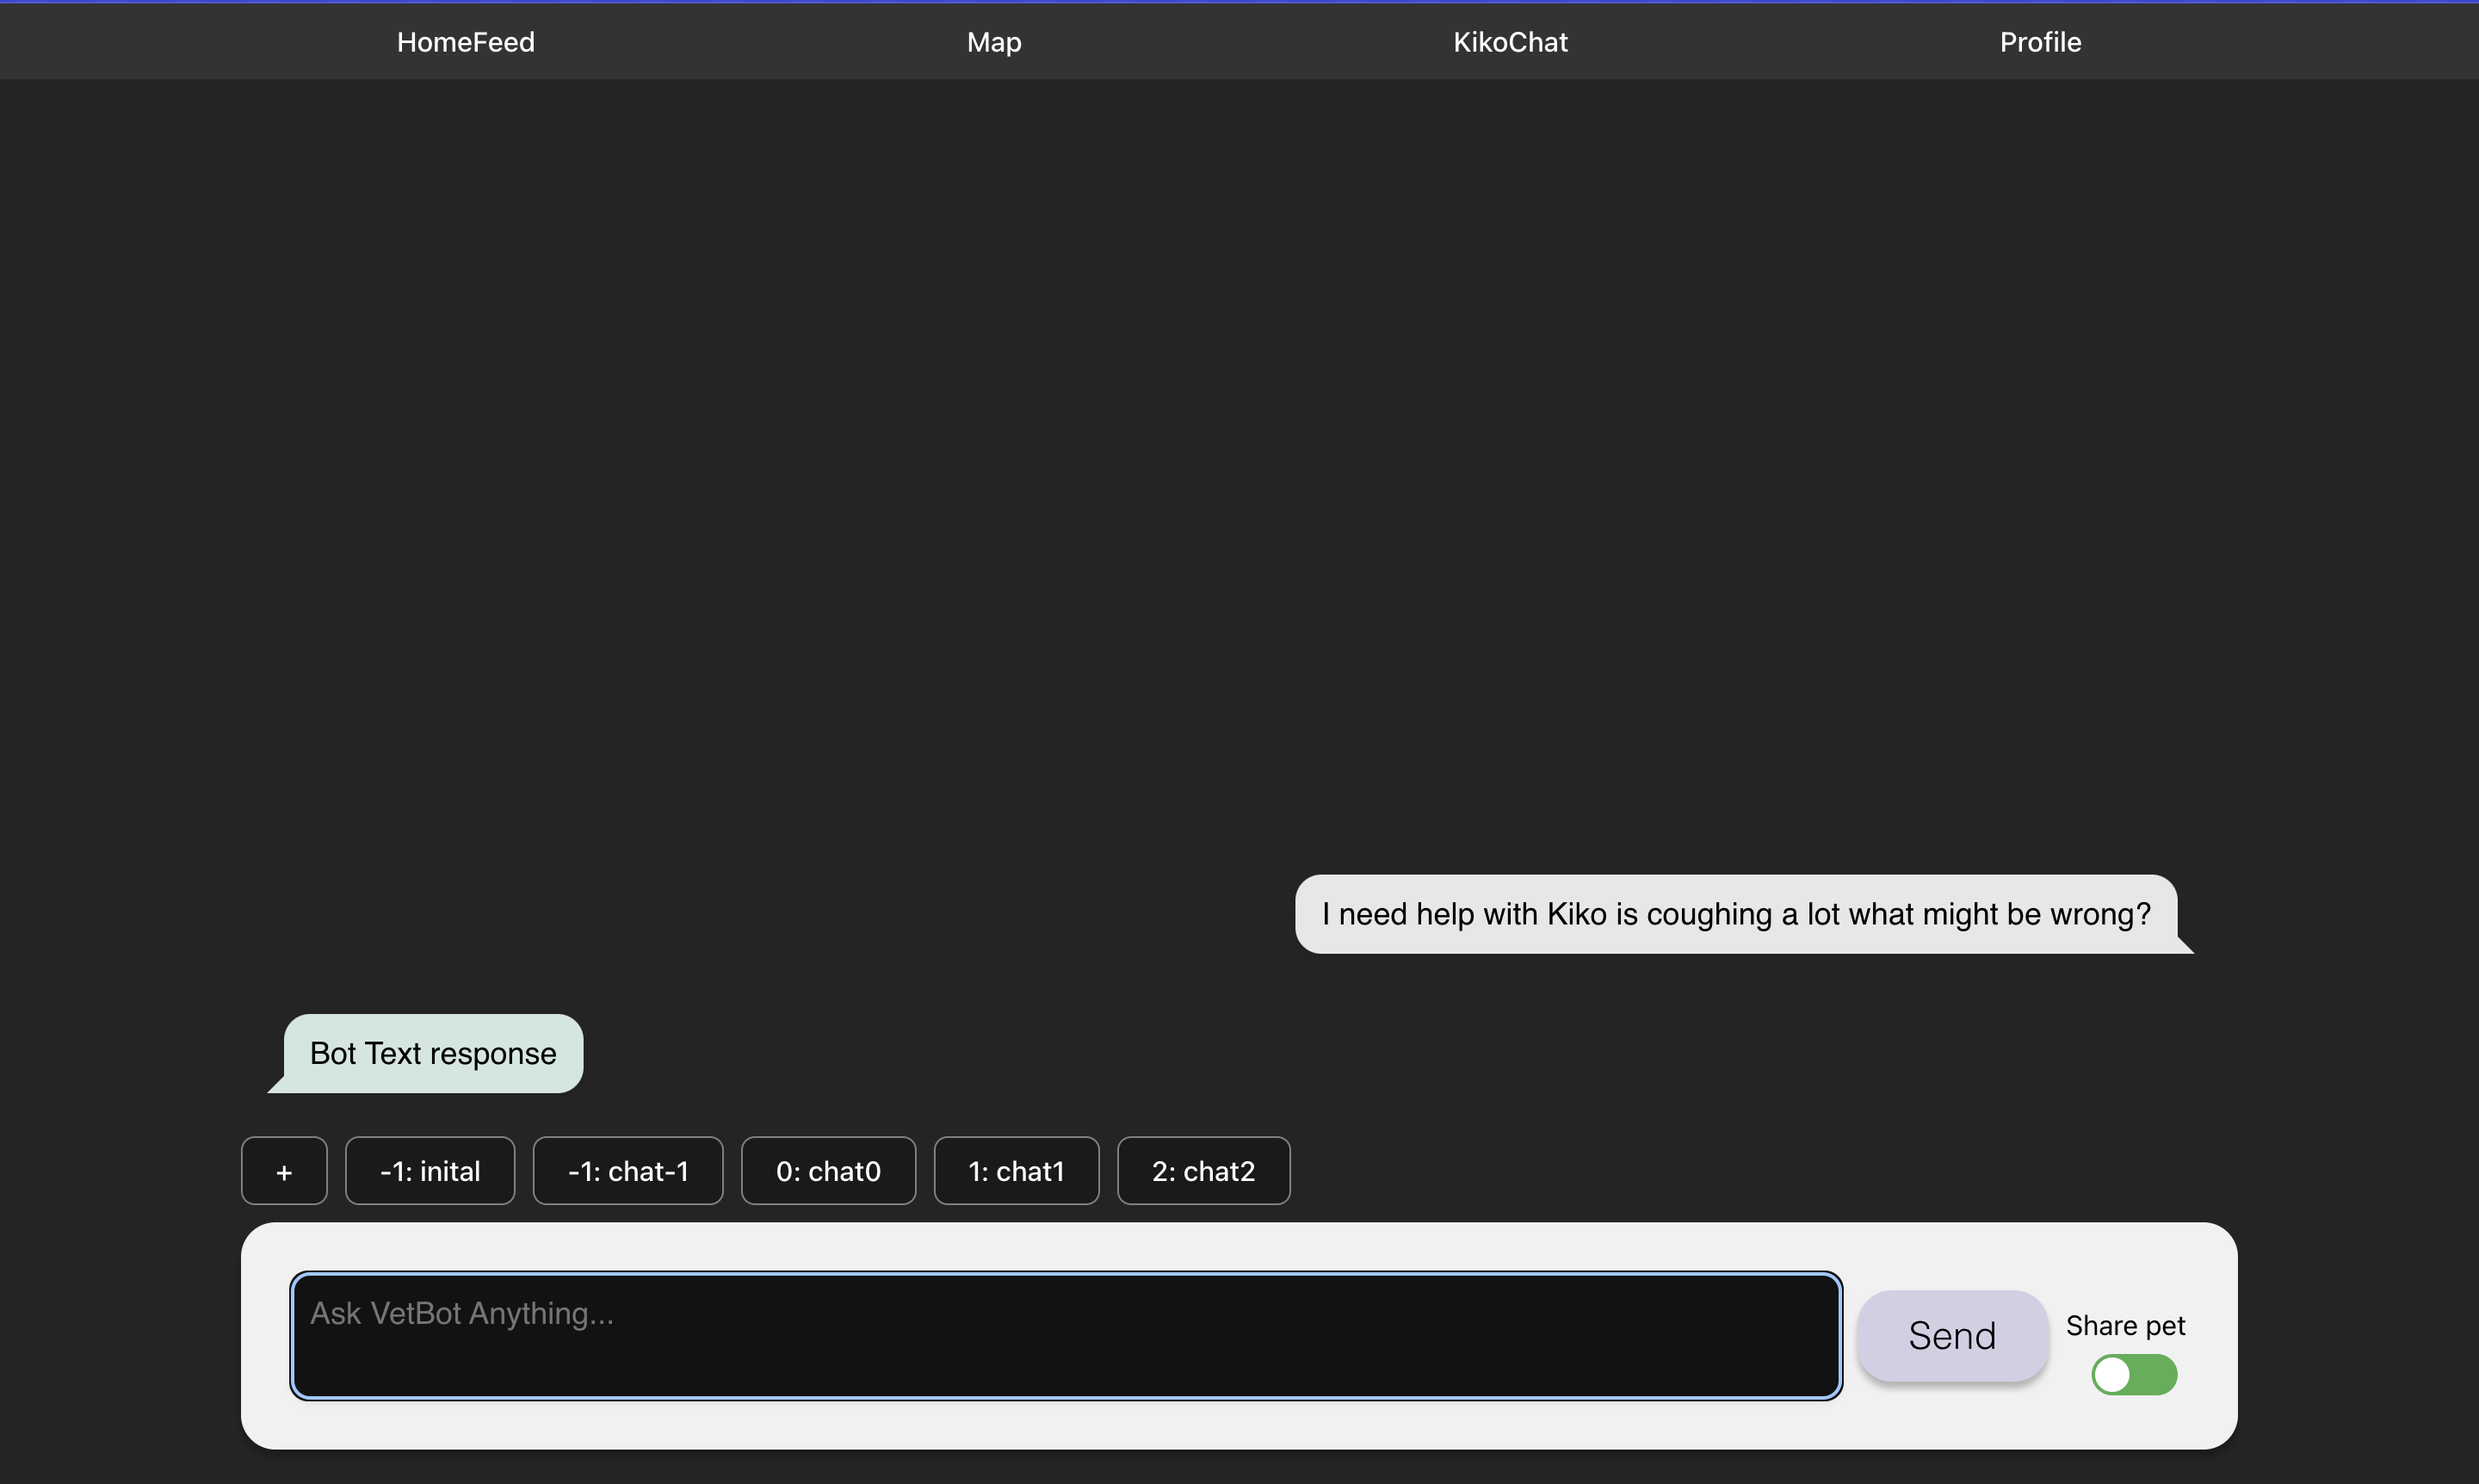Go to the Map tab
The image size is (2479, 1484).
[993, 42]
